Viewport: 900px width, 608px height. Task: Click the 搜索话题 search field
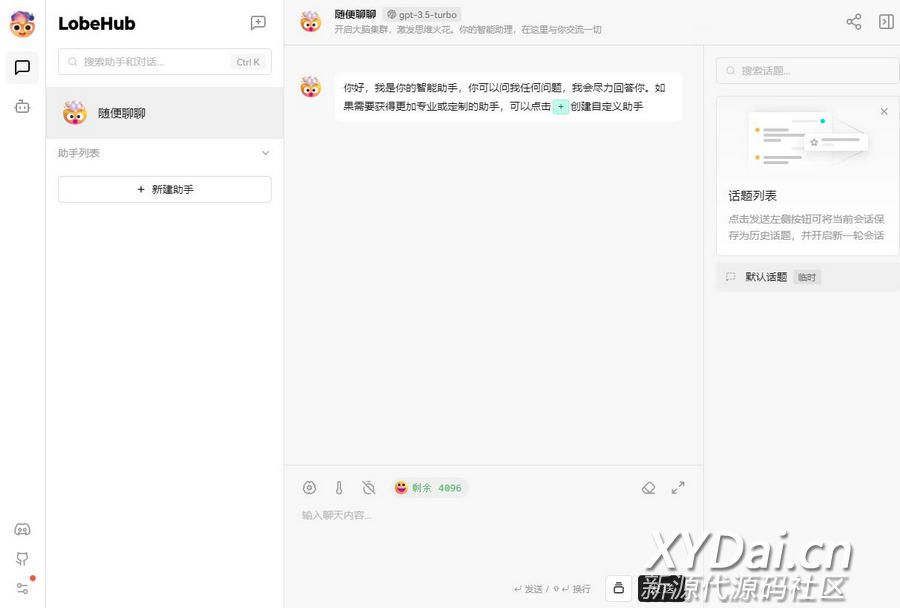click(x=807, y=71)
